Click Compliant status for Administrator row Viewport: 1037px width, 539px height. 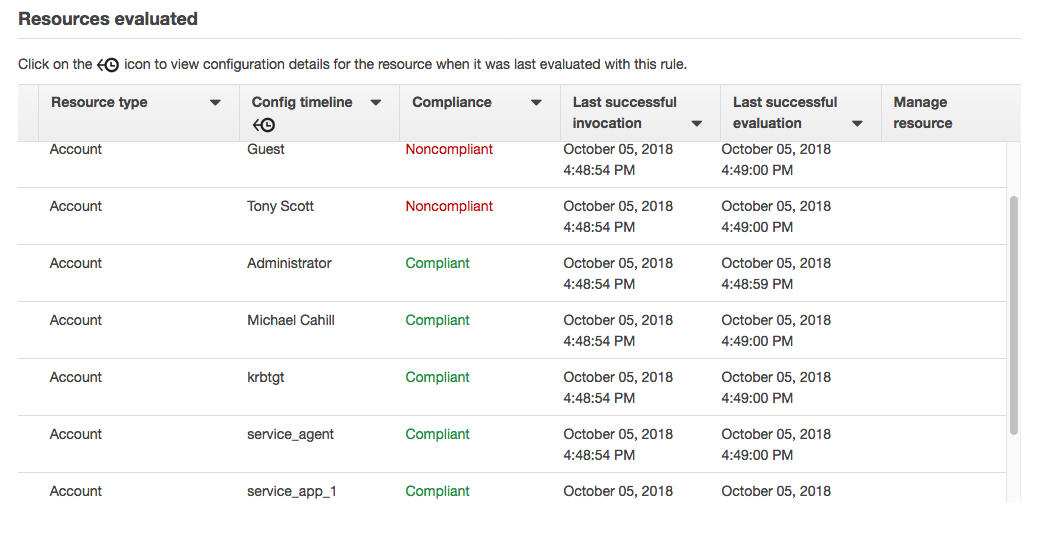pyautogui.click(x=437, y=264)
